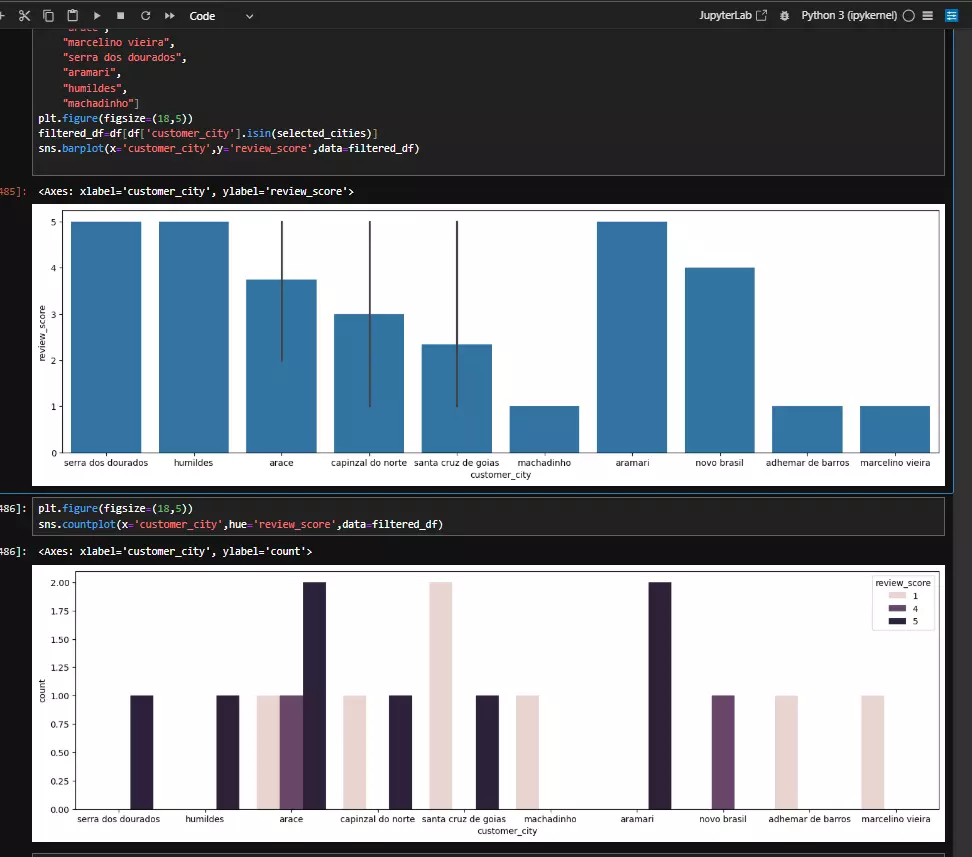Check the kernel status circle indicator
The width and height of the screenshot is (972, 857).
(909, 16)
